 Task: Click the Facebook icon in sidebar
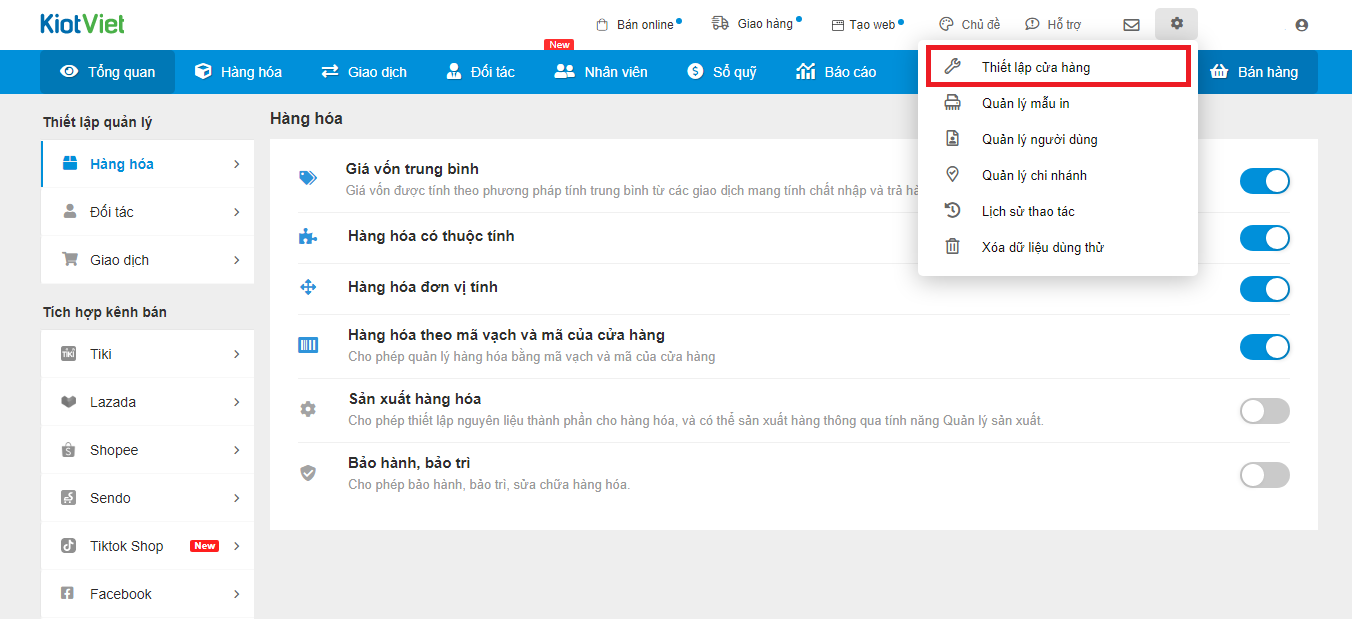[69, 594]
